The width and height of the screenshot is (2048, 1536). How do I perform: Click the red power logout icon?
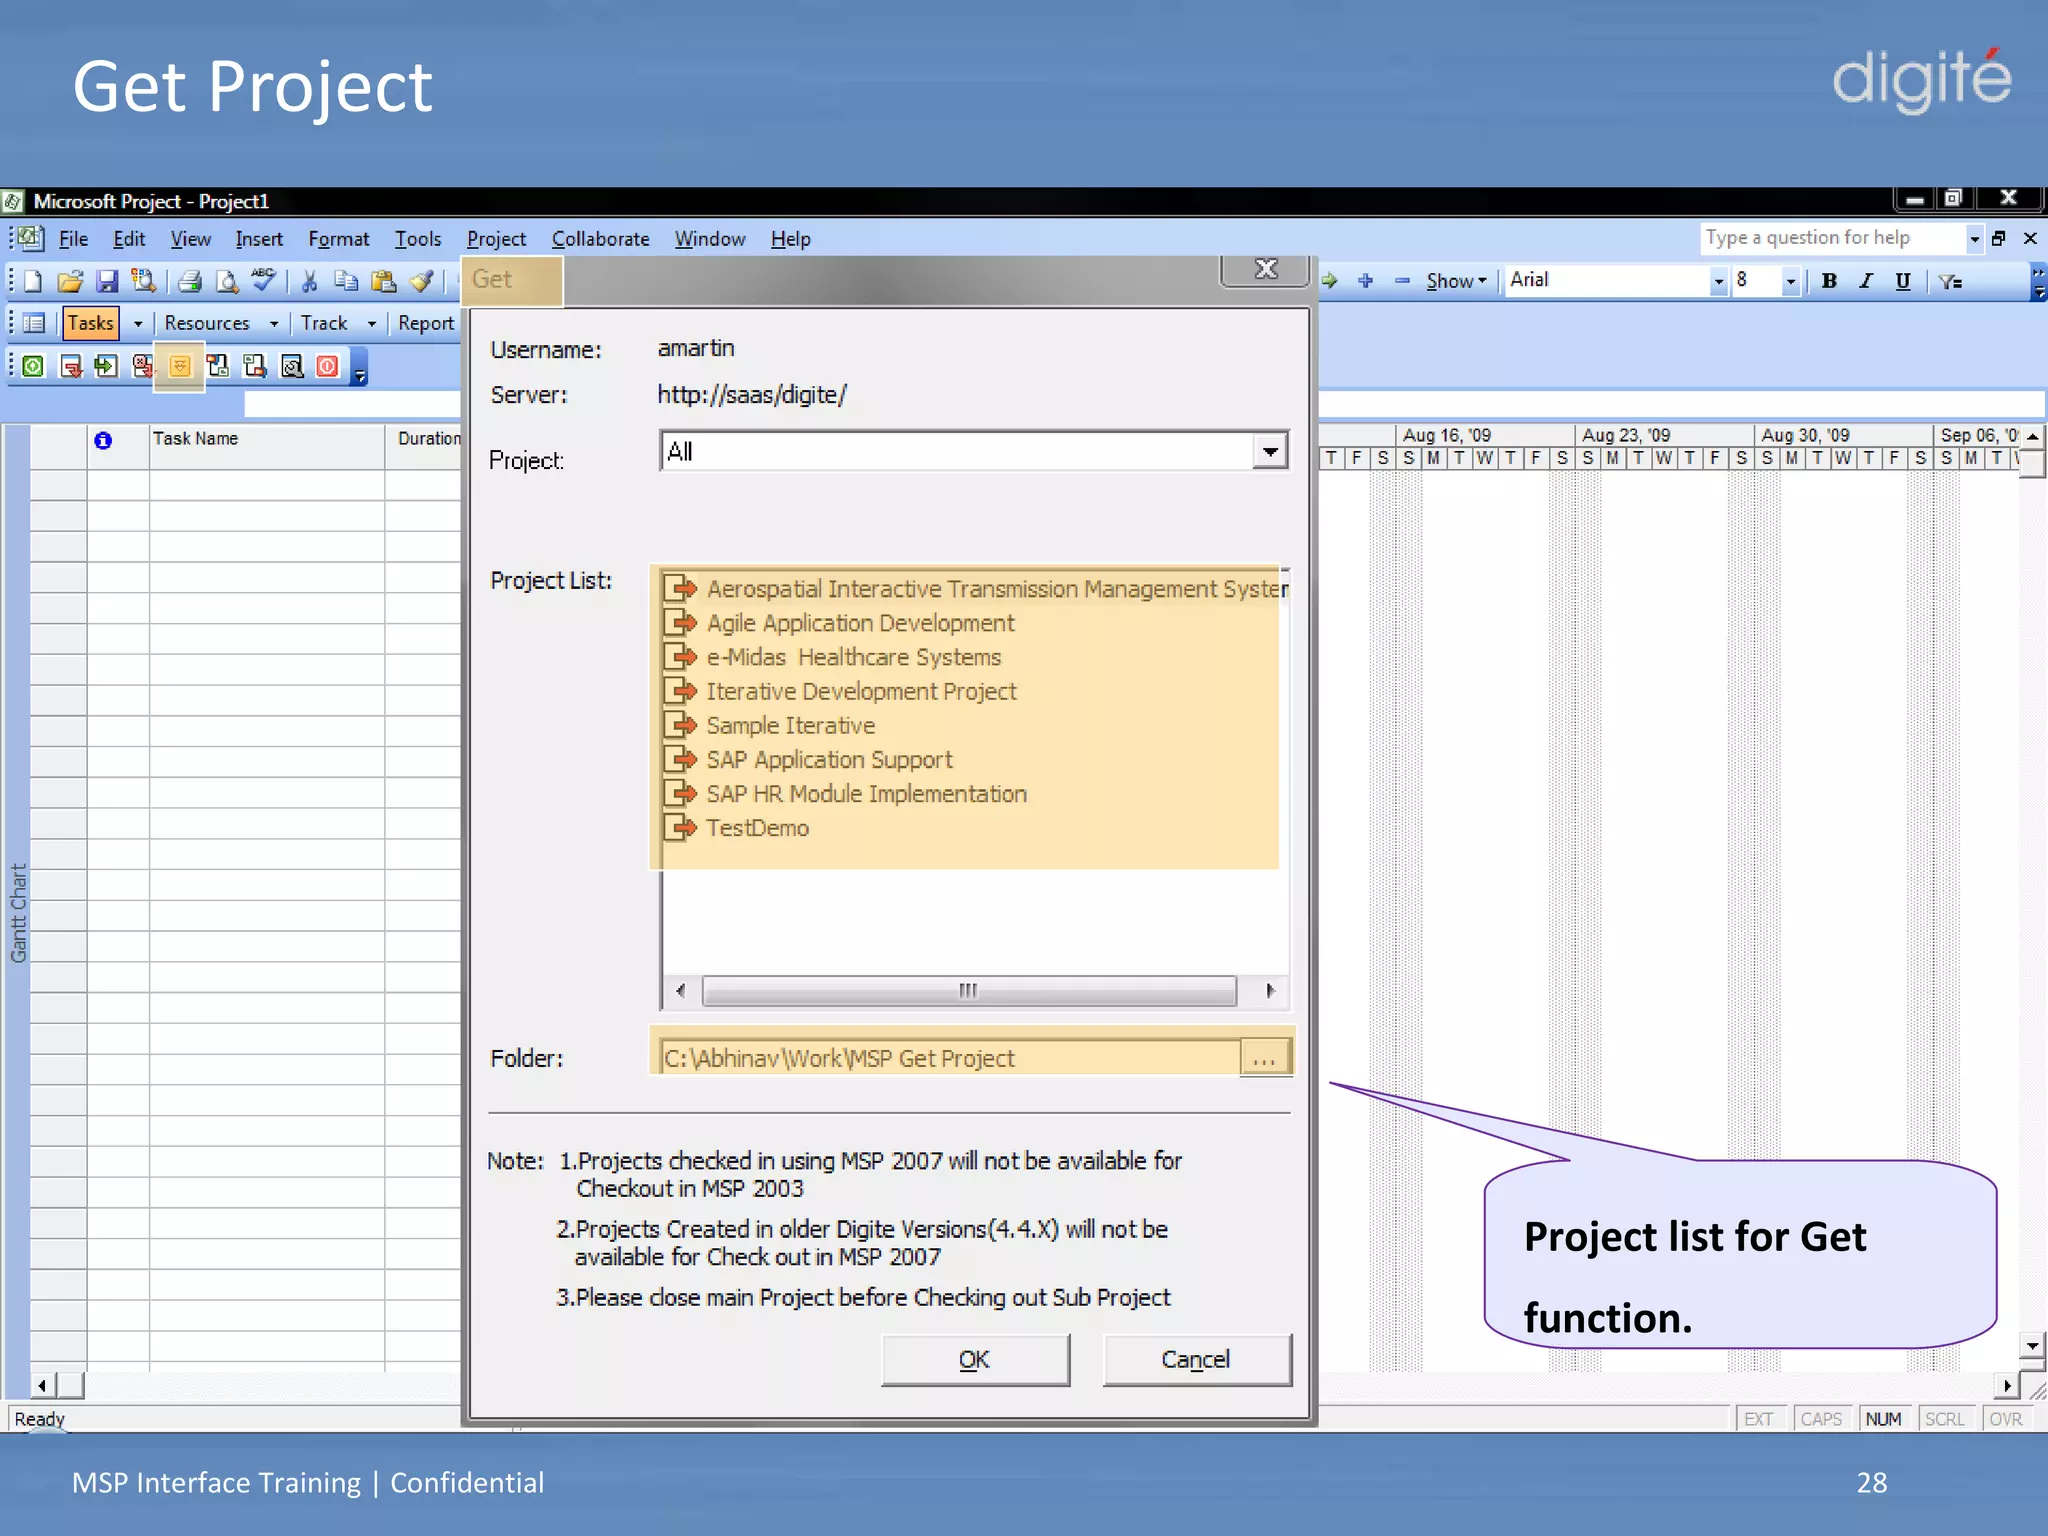(x=327, y=367)
